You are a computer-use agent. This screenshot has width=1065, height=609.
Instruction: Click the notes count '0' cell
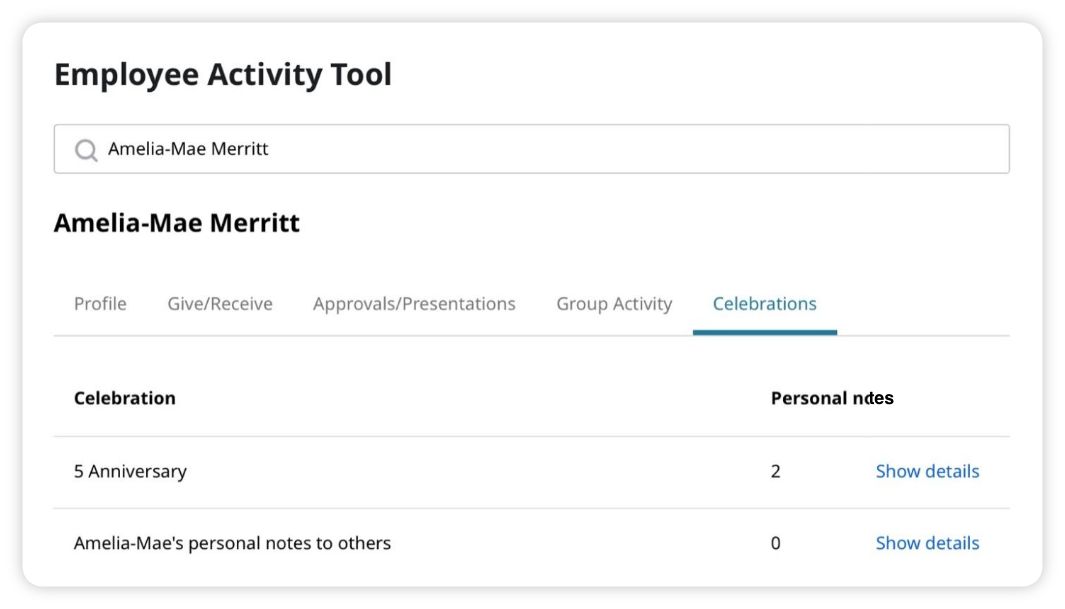(x=776, y=543)
